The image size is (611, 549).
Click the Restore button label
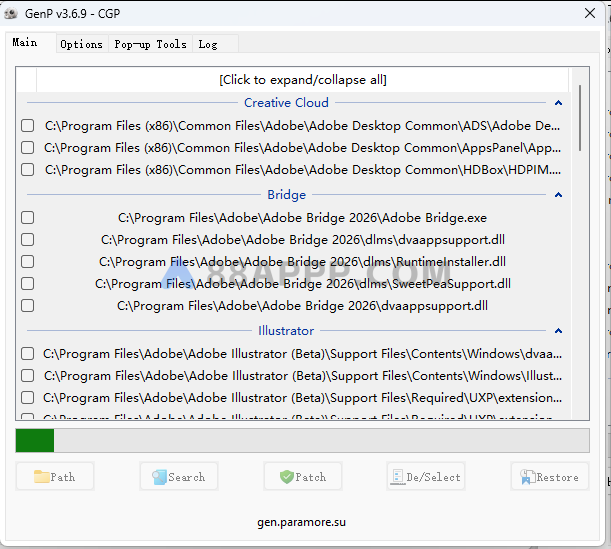(557, 477)
